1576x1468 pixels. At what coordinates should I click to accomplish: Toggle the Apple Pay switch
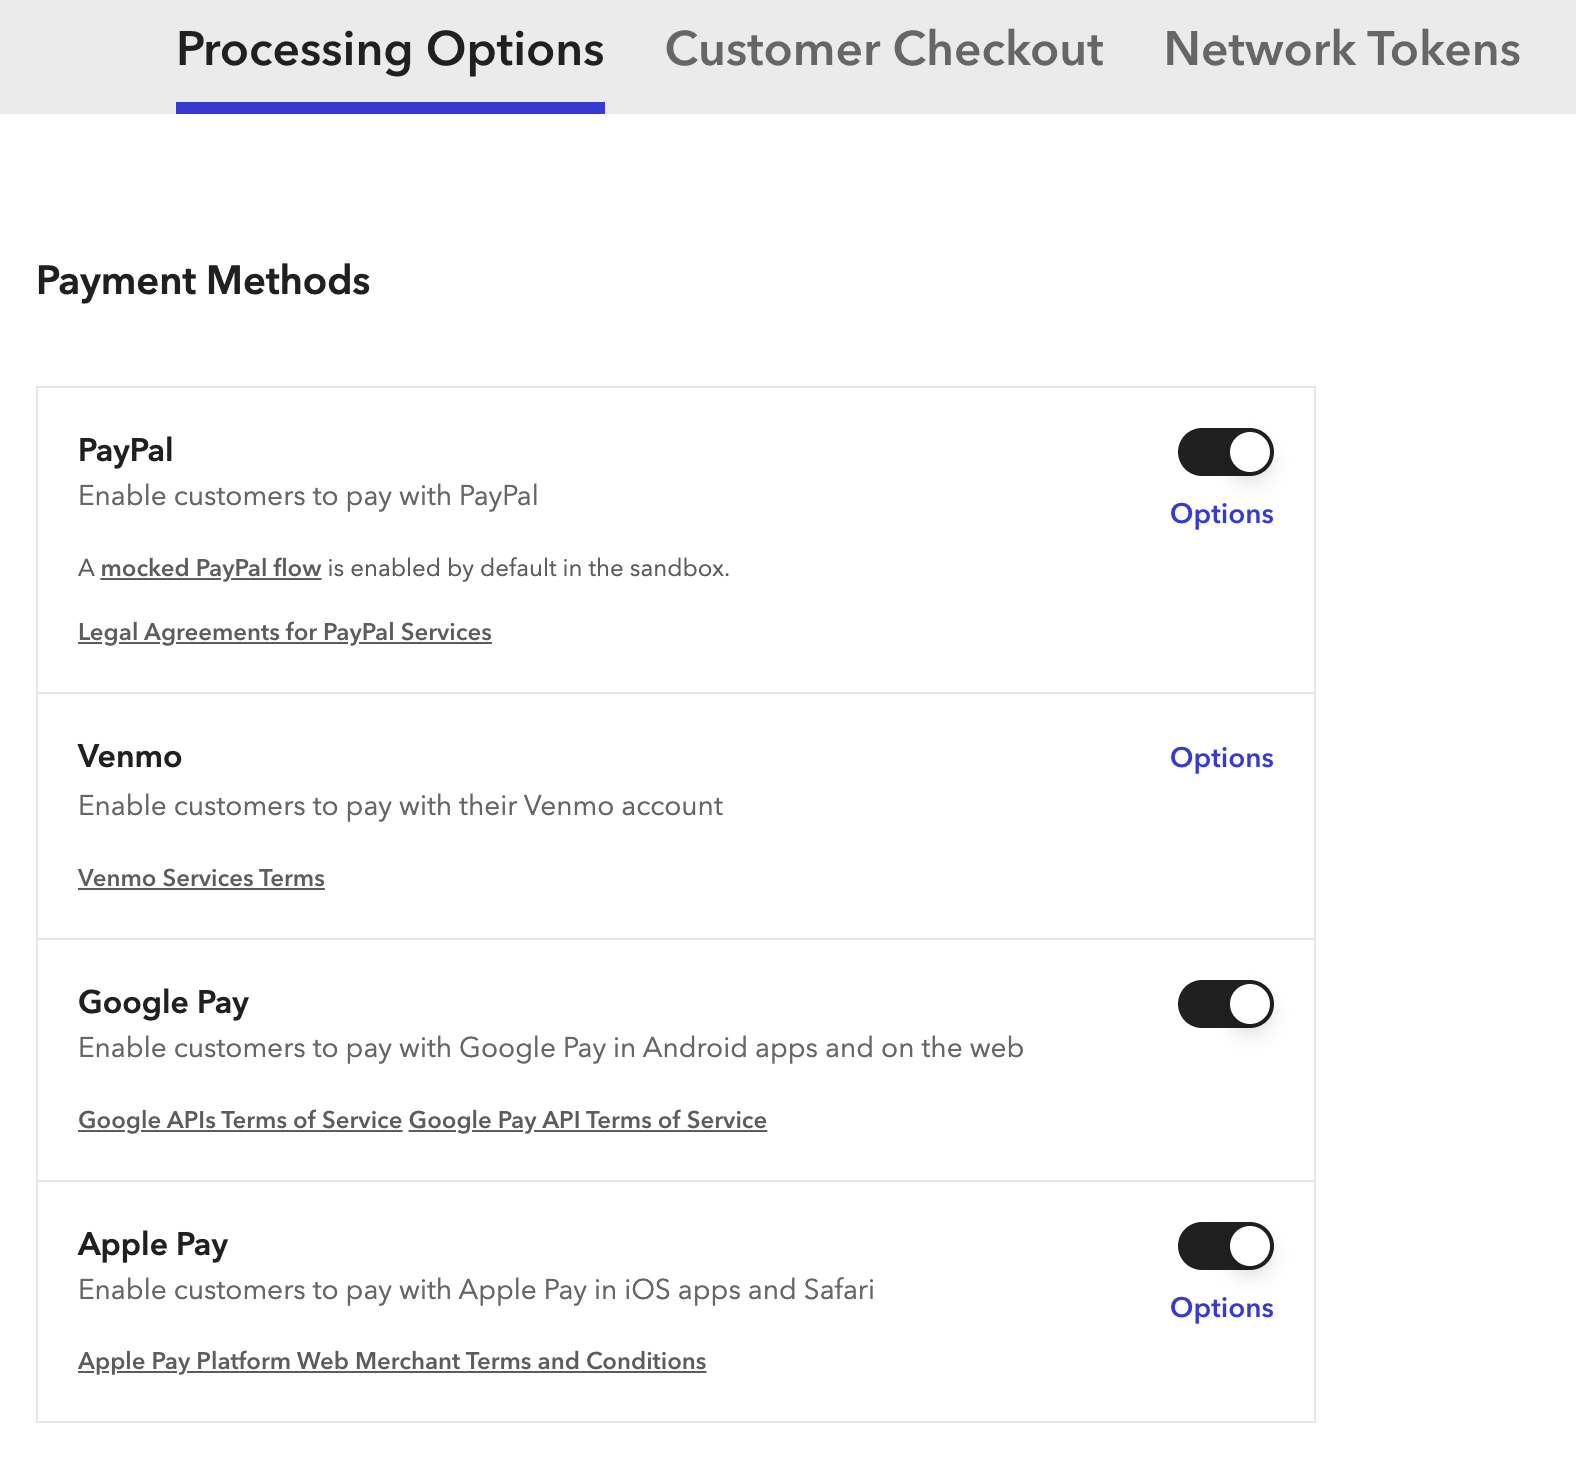click(x=1225, y=1246)
